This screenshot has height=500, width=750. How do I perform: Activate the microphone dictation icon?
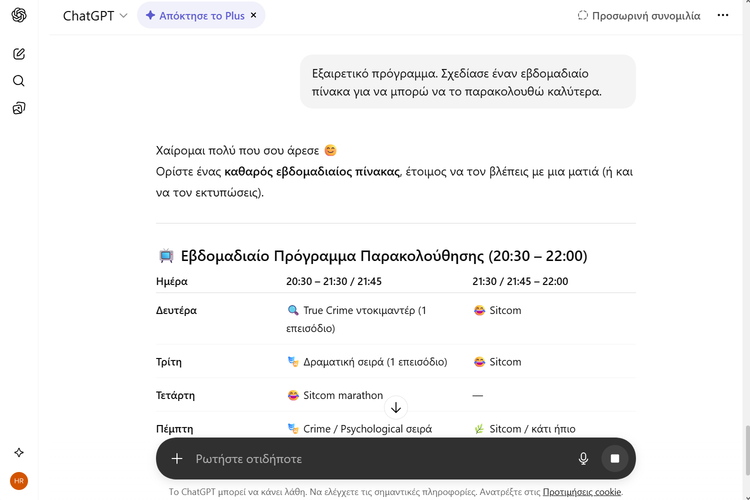tap(583, 459)
